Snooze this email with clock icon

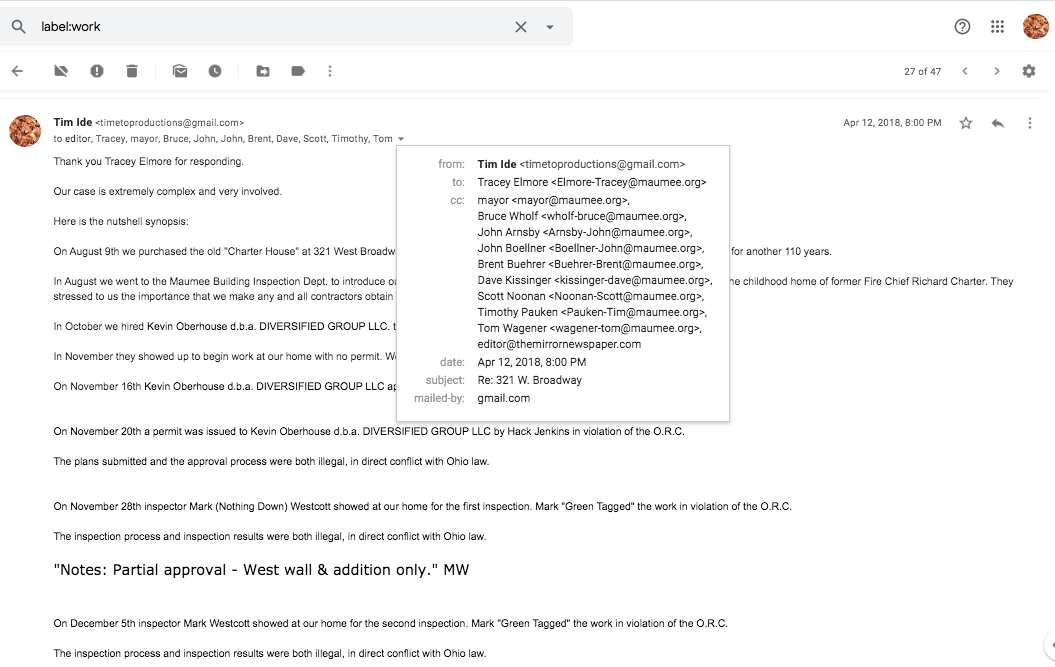pyautogui.click(x=215, y=71)
